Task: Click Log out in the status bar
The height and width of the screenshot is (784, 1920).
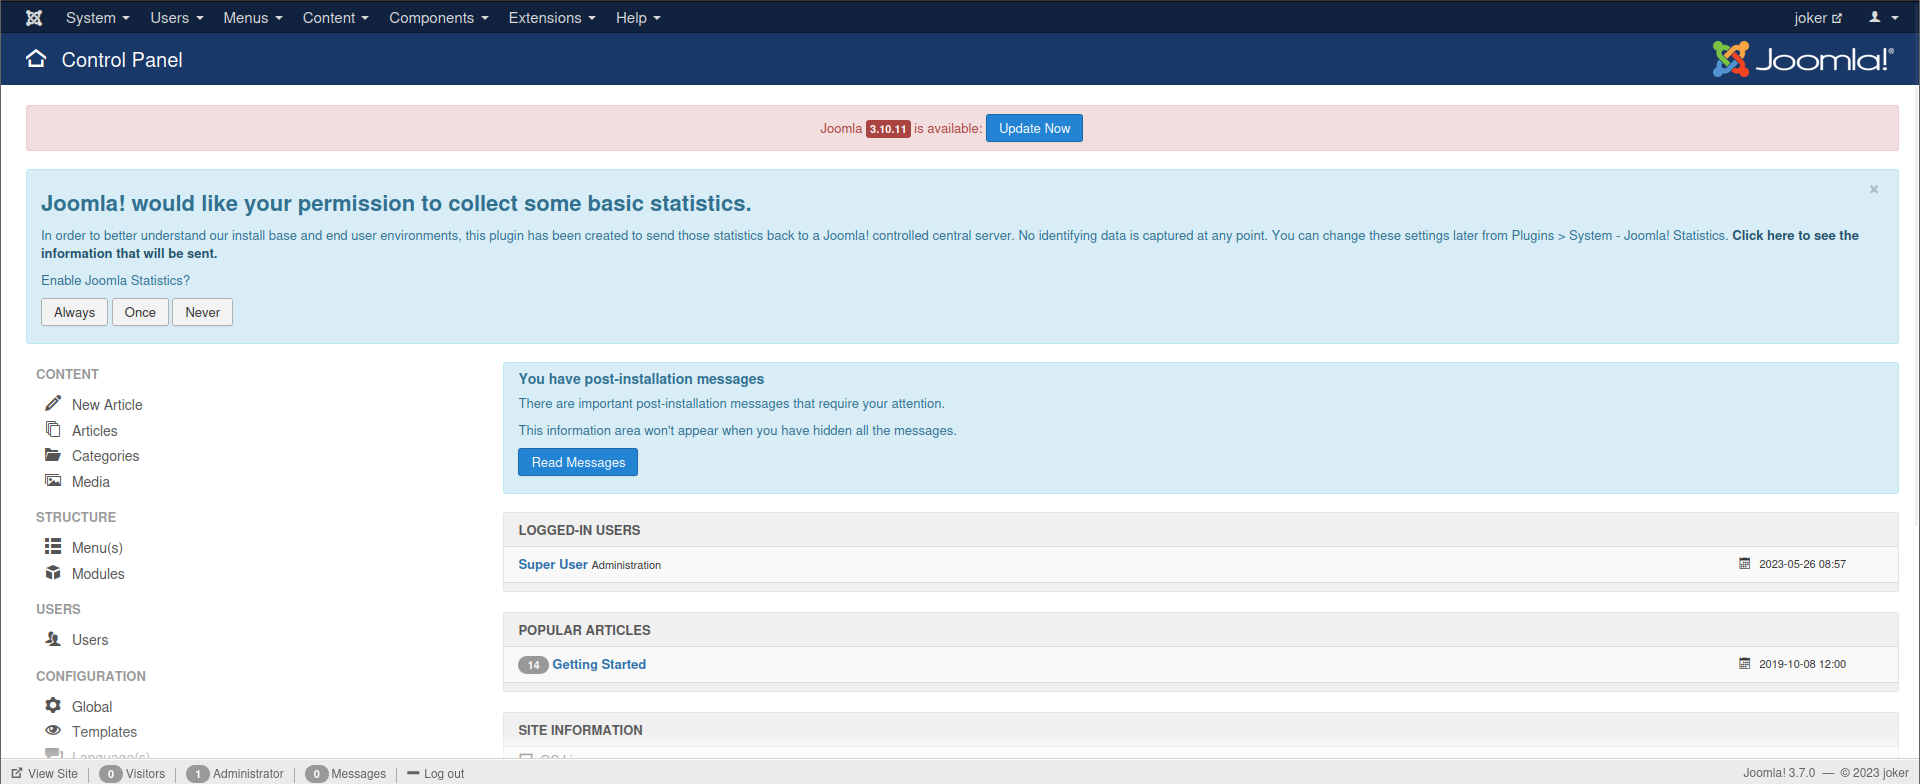Action: click(x=444, y=774)
